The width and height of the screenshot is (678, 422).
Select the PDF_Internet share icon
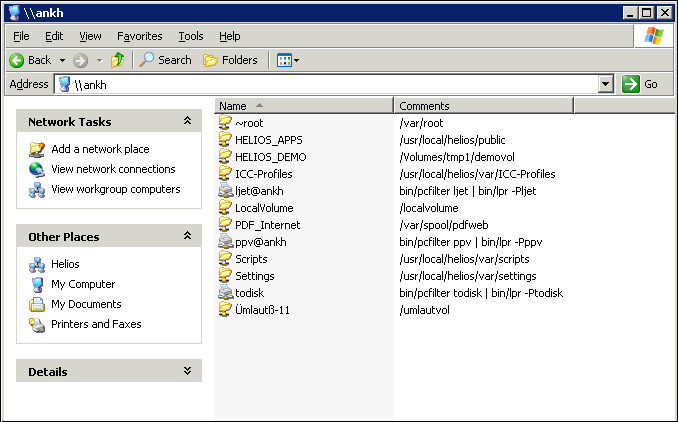[225, 224]
